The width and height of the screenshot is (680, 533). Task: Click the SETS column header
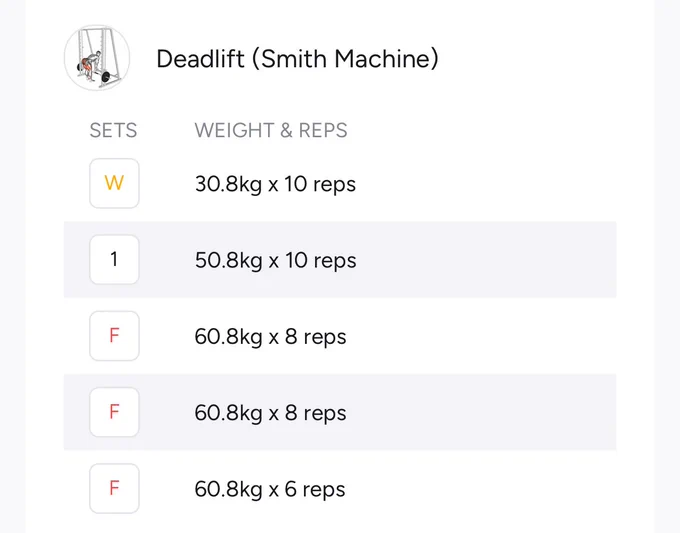(x=113, y=131)
